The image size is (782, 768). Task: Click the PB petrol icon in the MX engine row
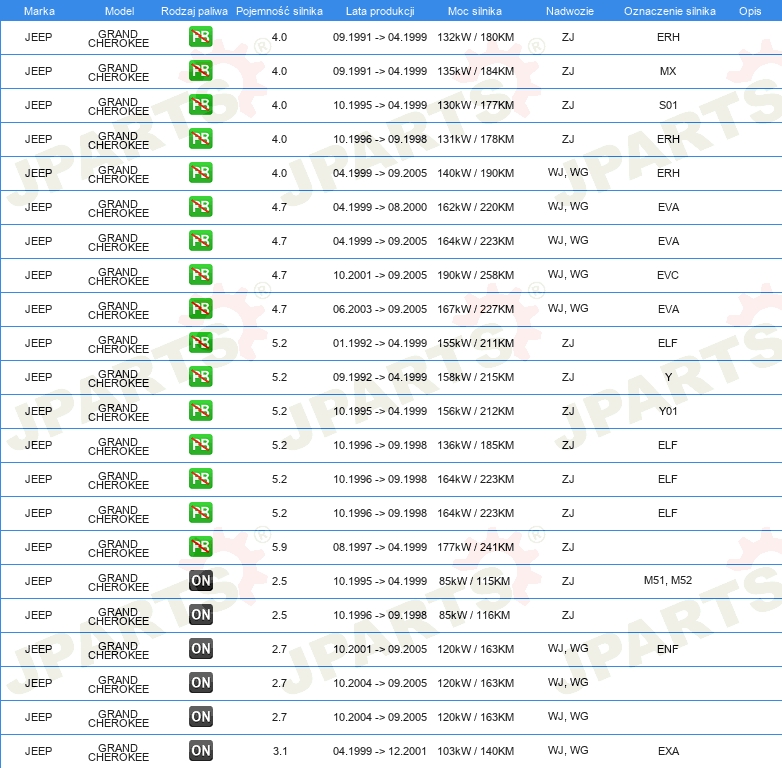(x=200, y=71)
